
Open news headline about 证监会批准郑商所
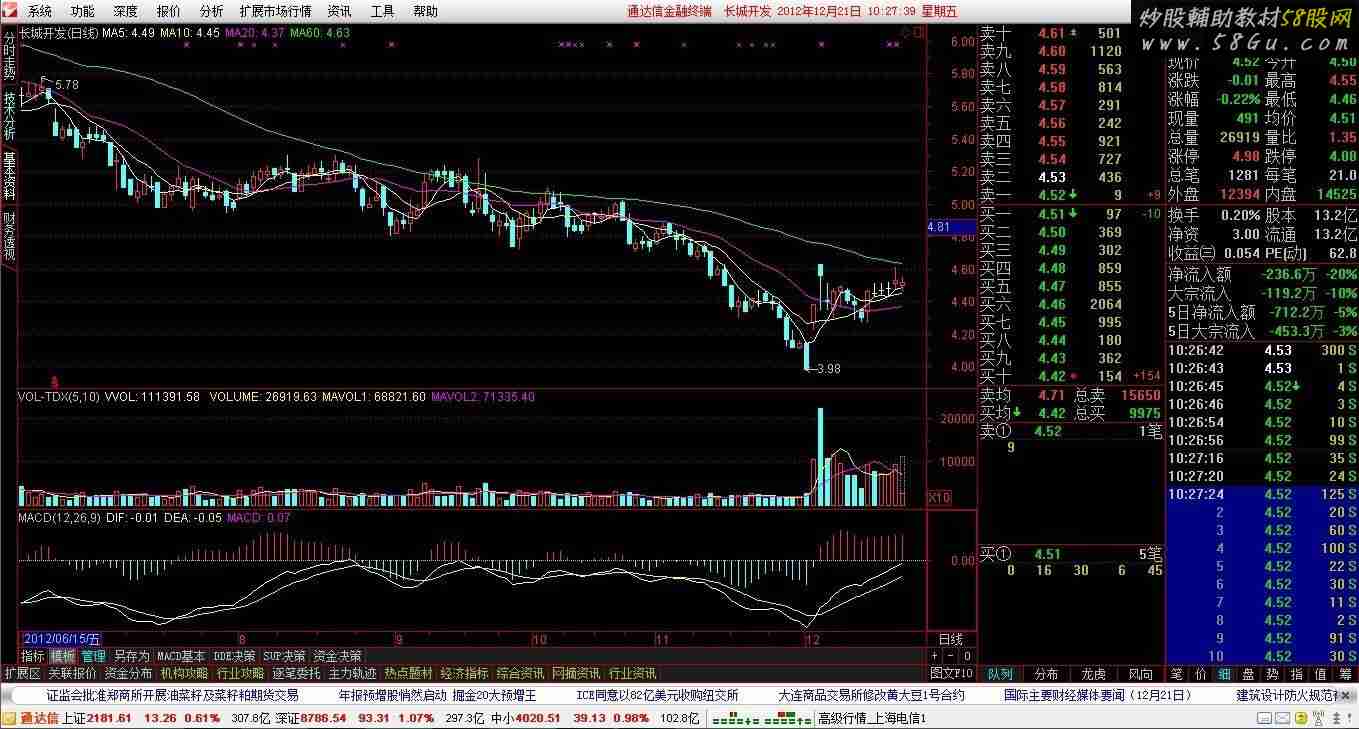tap(173, 695)
